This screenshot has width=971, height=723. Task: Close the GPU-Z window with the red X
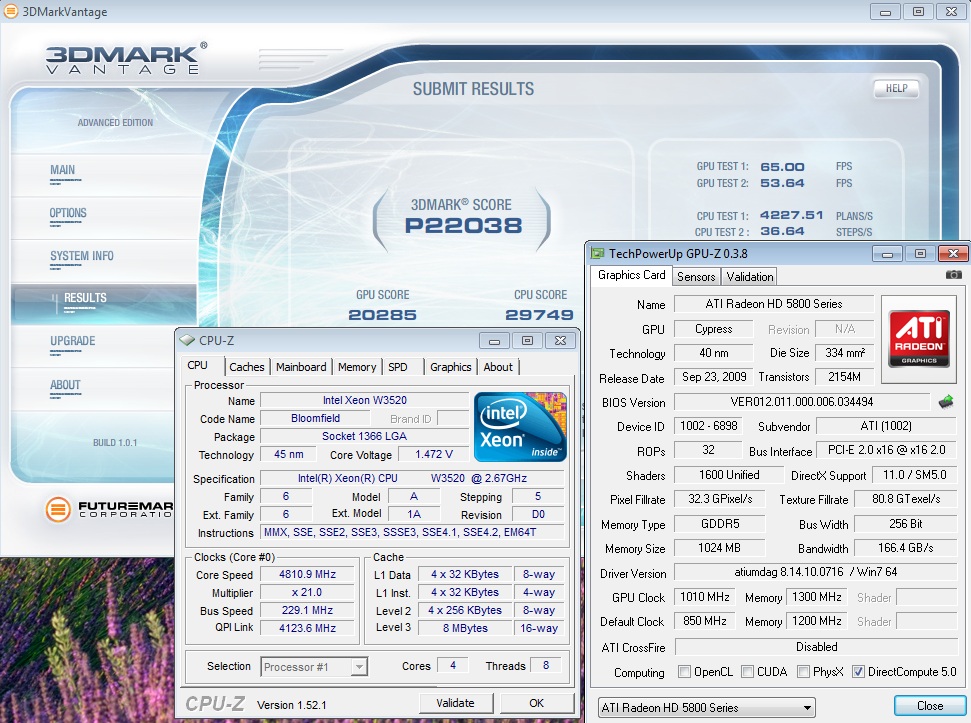tap(953, 253)
